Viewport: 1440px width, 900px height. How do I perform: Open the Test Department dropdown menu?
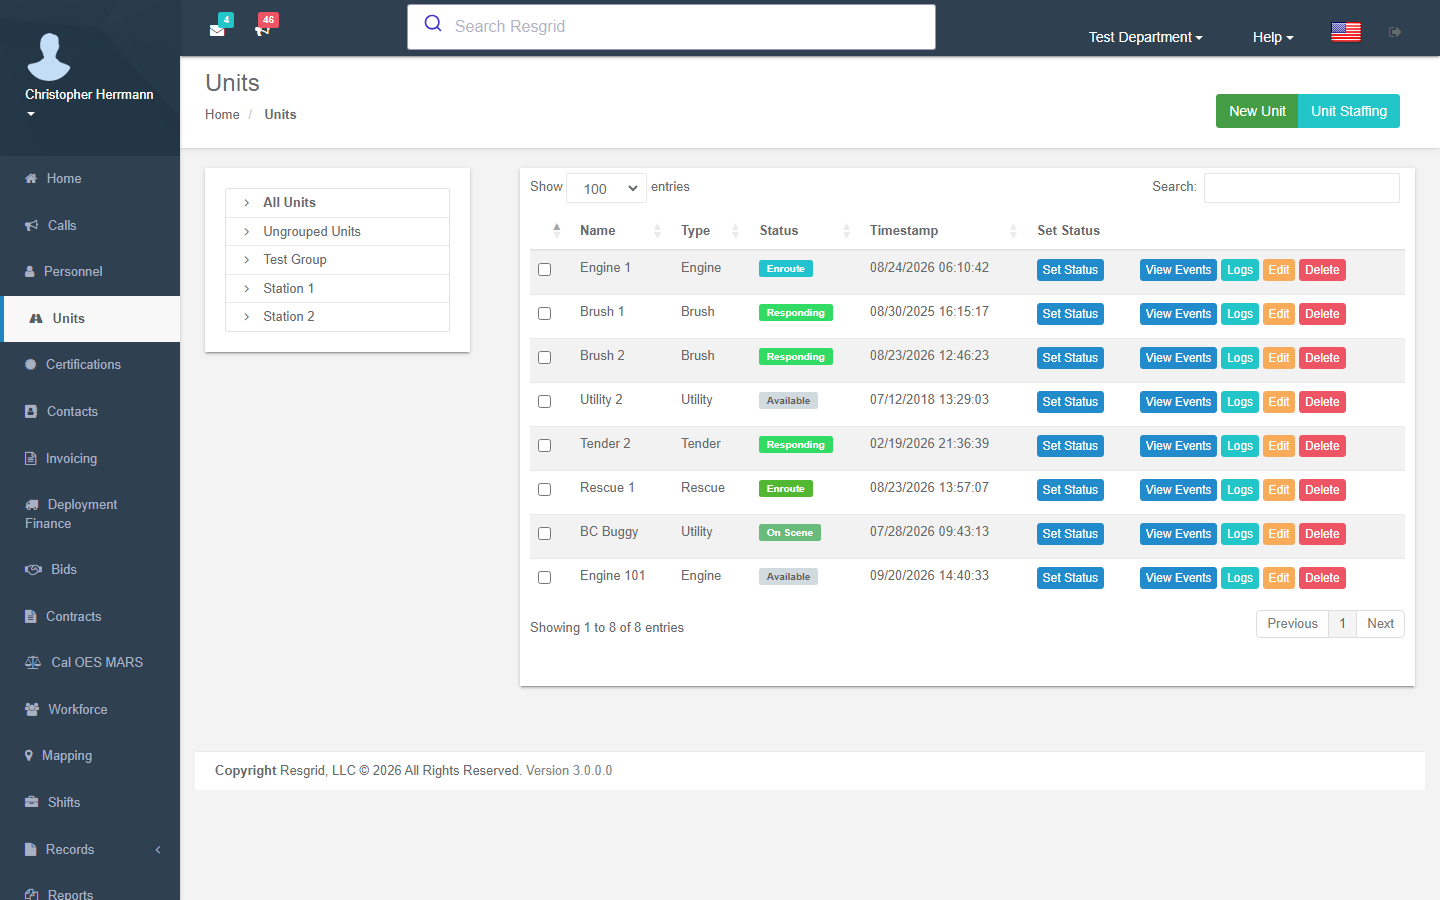pos(1145,37)
